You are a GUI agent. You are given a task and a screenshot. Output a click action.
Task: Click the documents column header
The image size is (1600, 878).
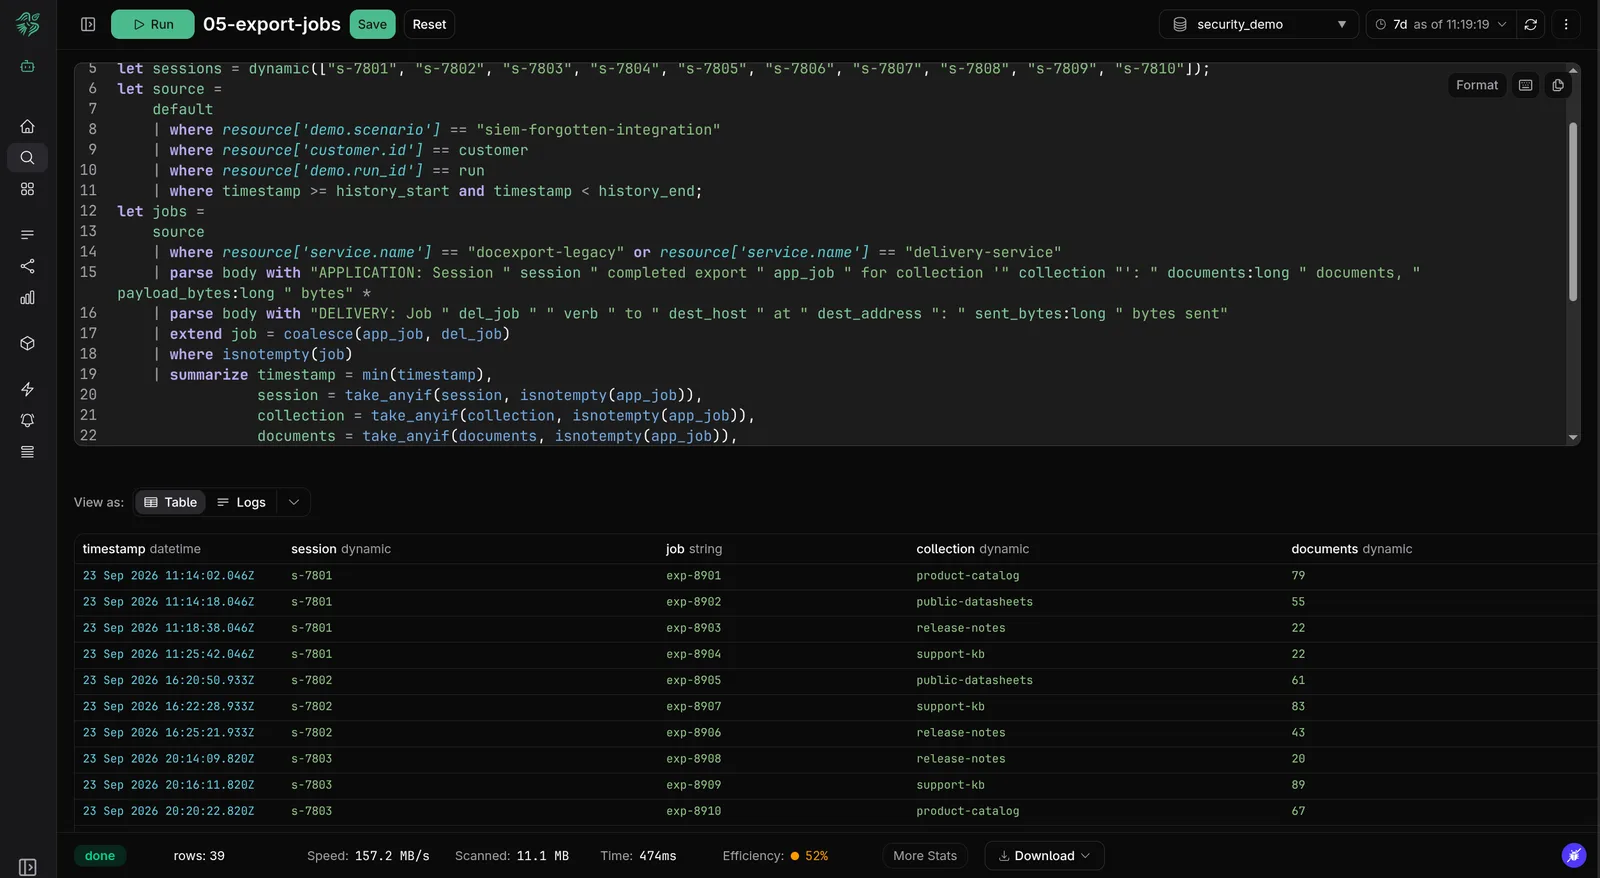(x=1352, y=549)
